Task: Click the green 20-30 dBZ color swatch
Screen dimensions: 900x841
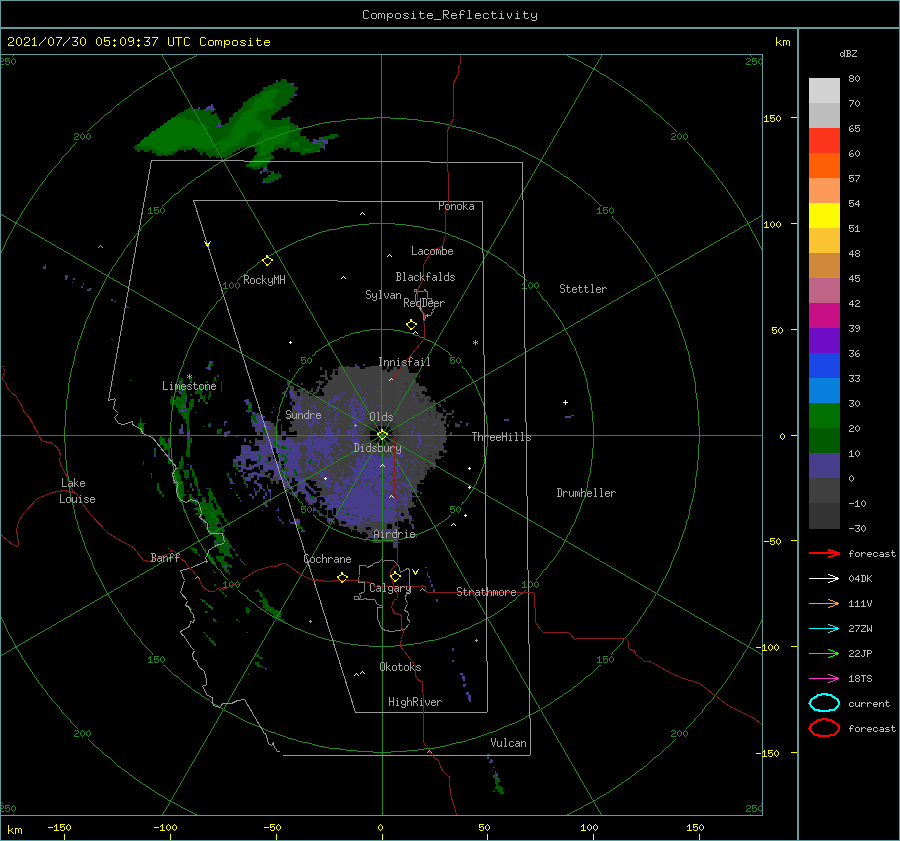Action: [824, 416]
